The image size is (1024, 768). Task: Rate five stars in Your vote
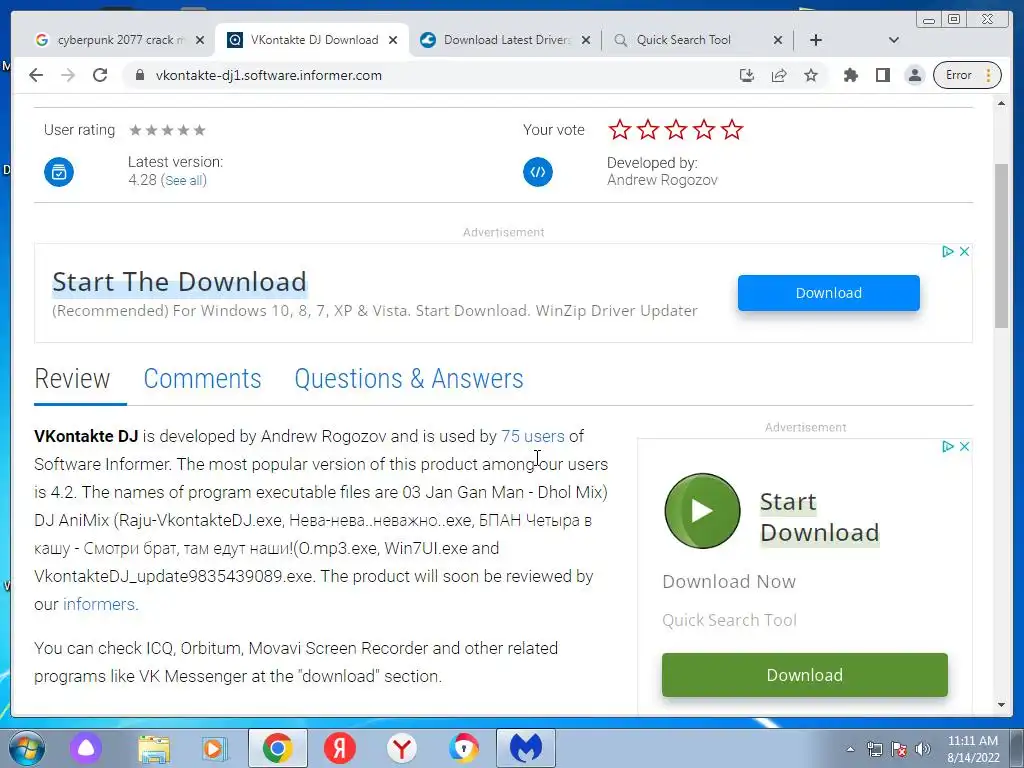click(x=732, y=129)
